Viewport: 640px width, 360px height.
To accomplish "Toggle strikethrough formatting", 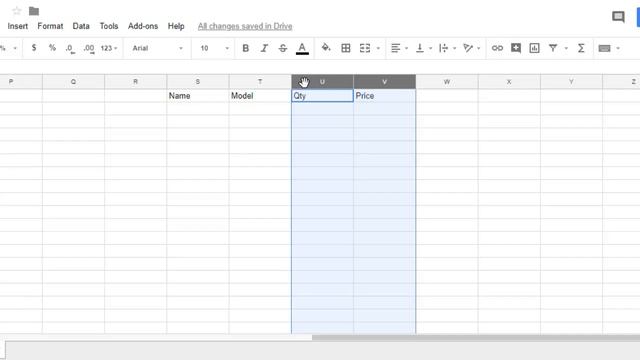I will [283, 48].
